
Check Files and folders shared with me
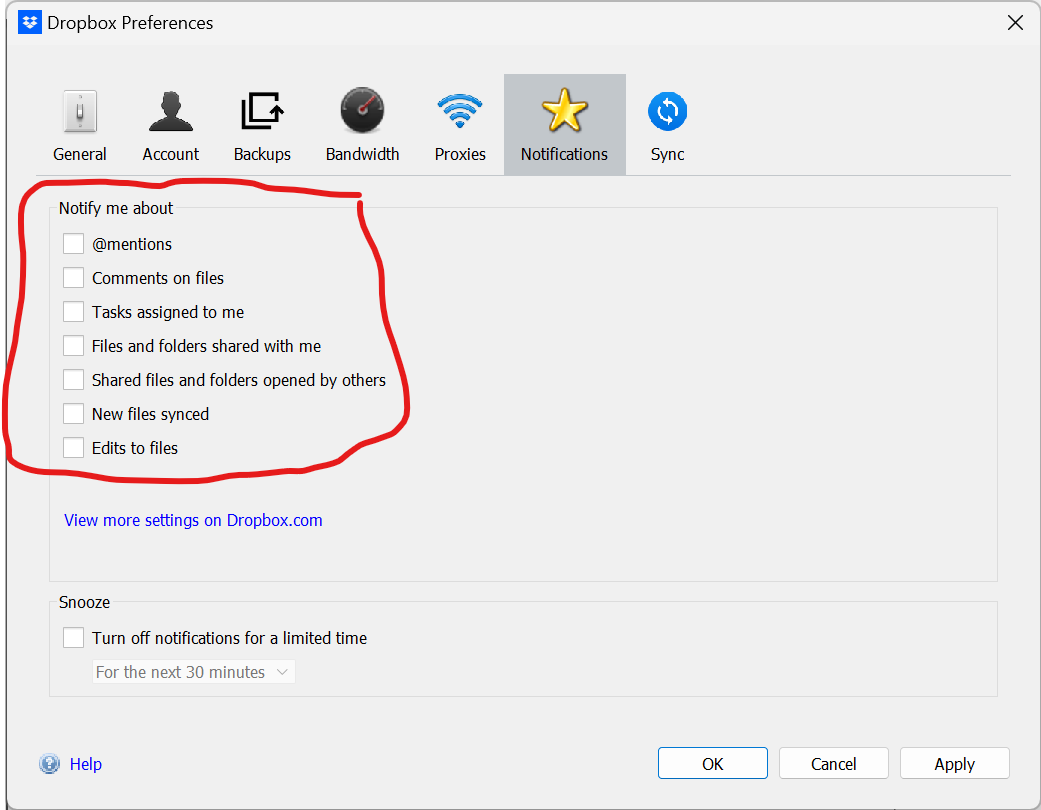coord(73,346)
